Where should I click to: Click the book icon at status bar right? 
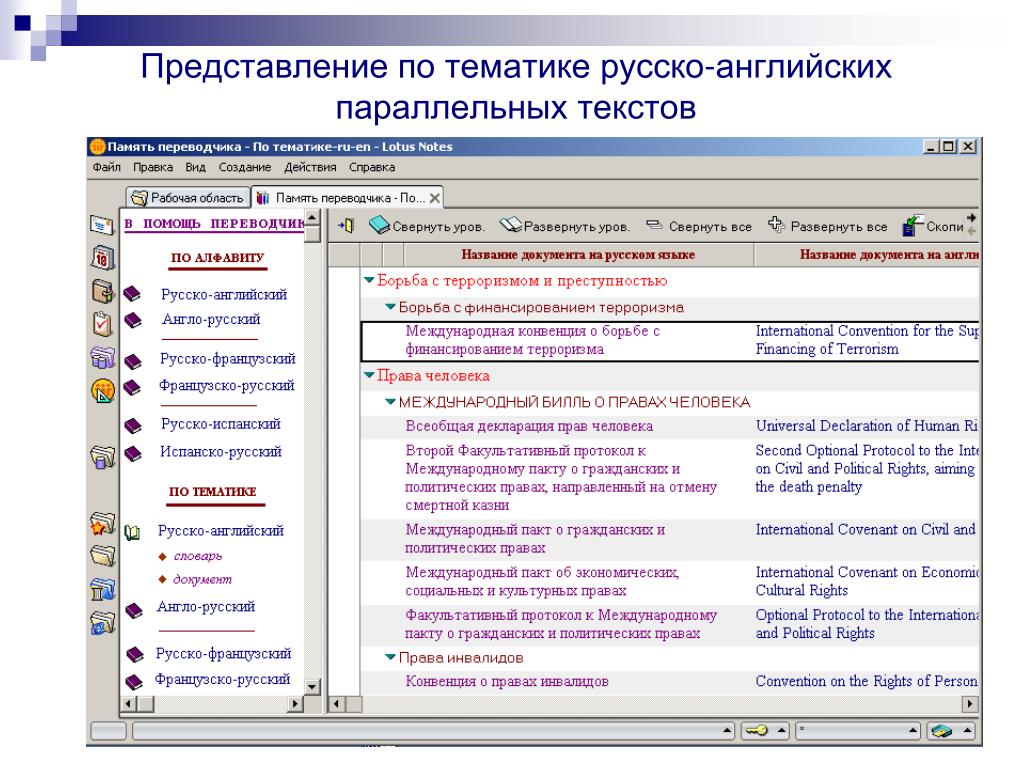942,730
